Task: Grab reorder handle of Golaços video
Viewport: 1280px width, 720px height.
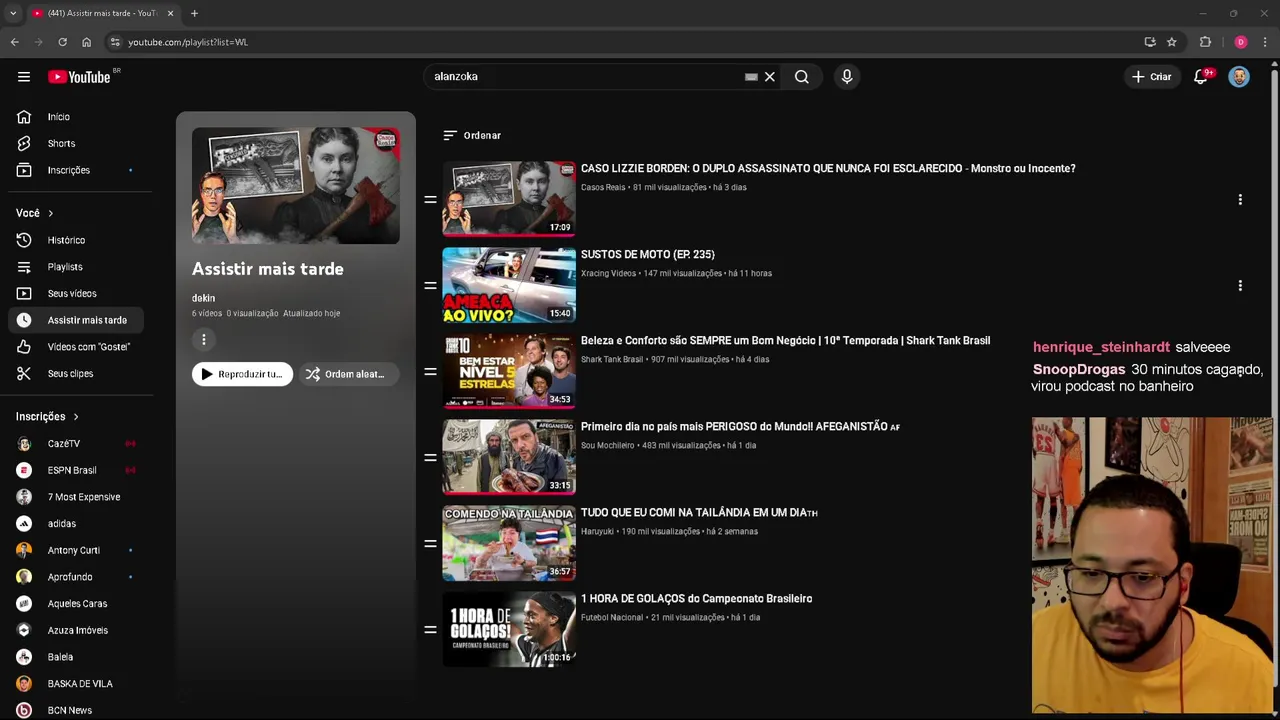Action: [x=430, y=630]
